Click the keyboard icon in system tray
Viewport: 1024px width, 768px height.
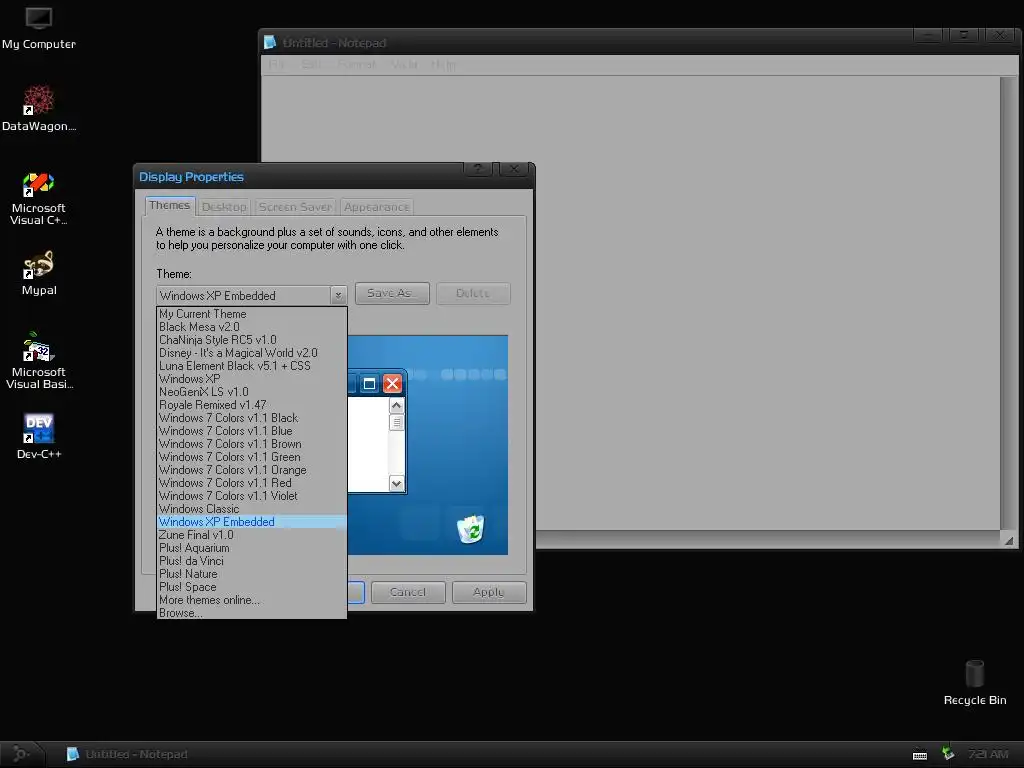[920, 755]
